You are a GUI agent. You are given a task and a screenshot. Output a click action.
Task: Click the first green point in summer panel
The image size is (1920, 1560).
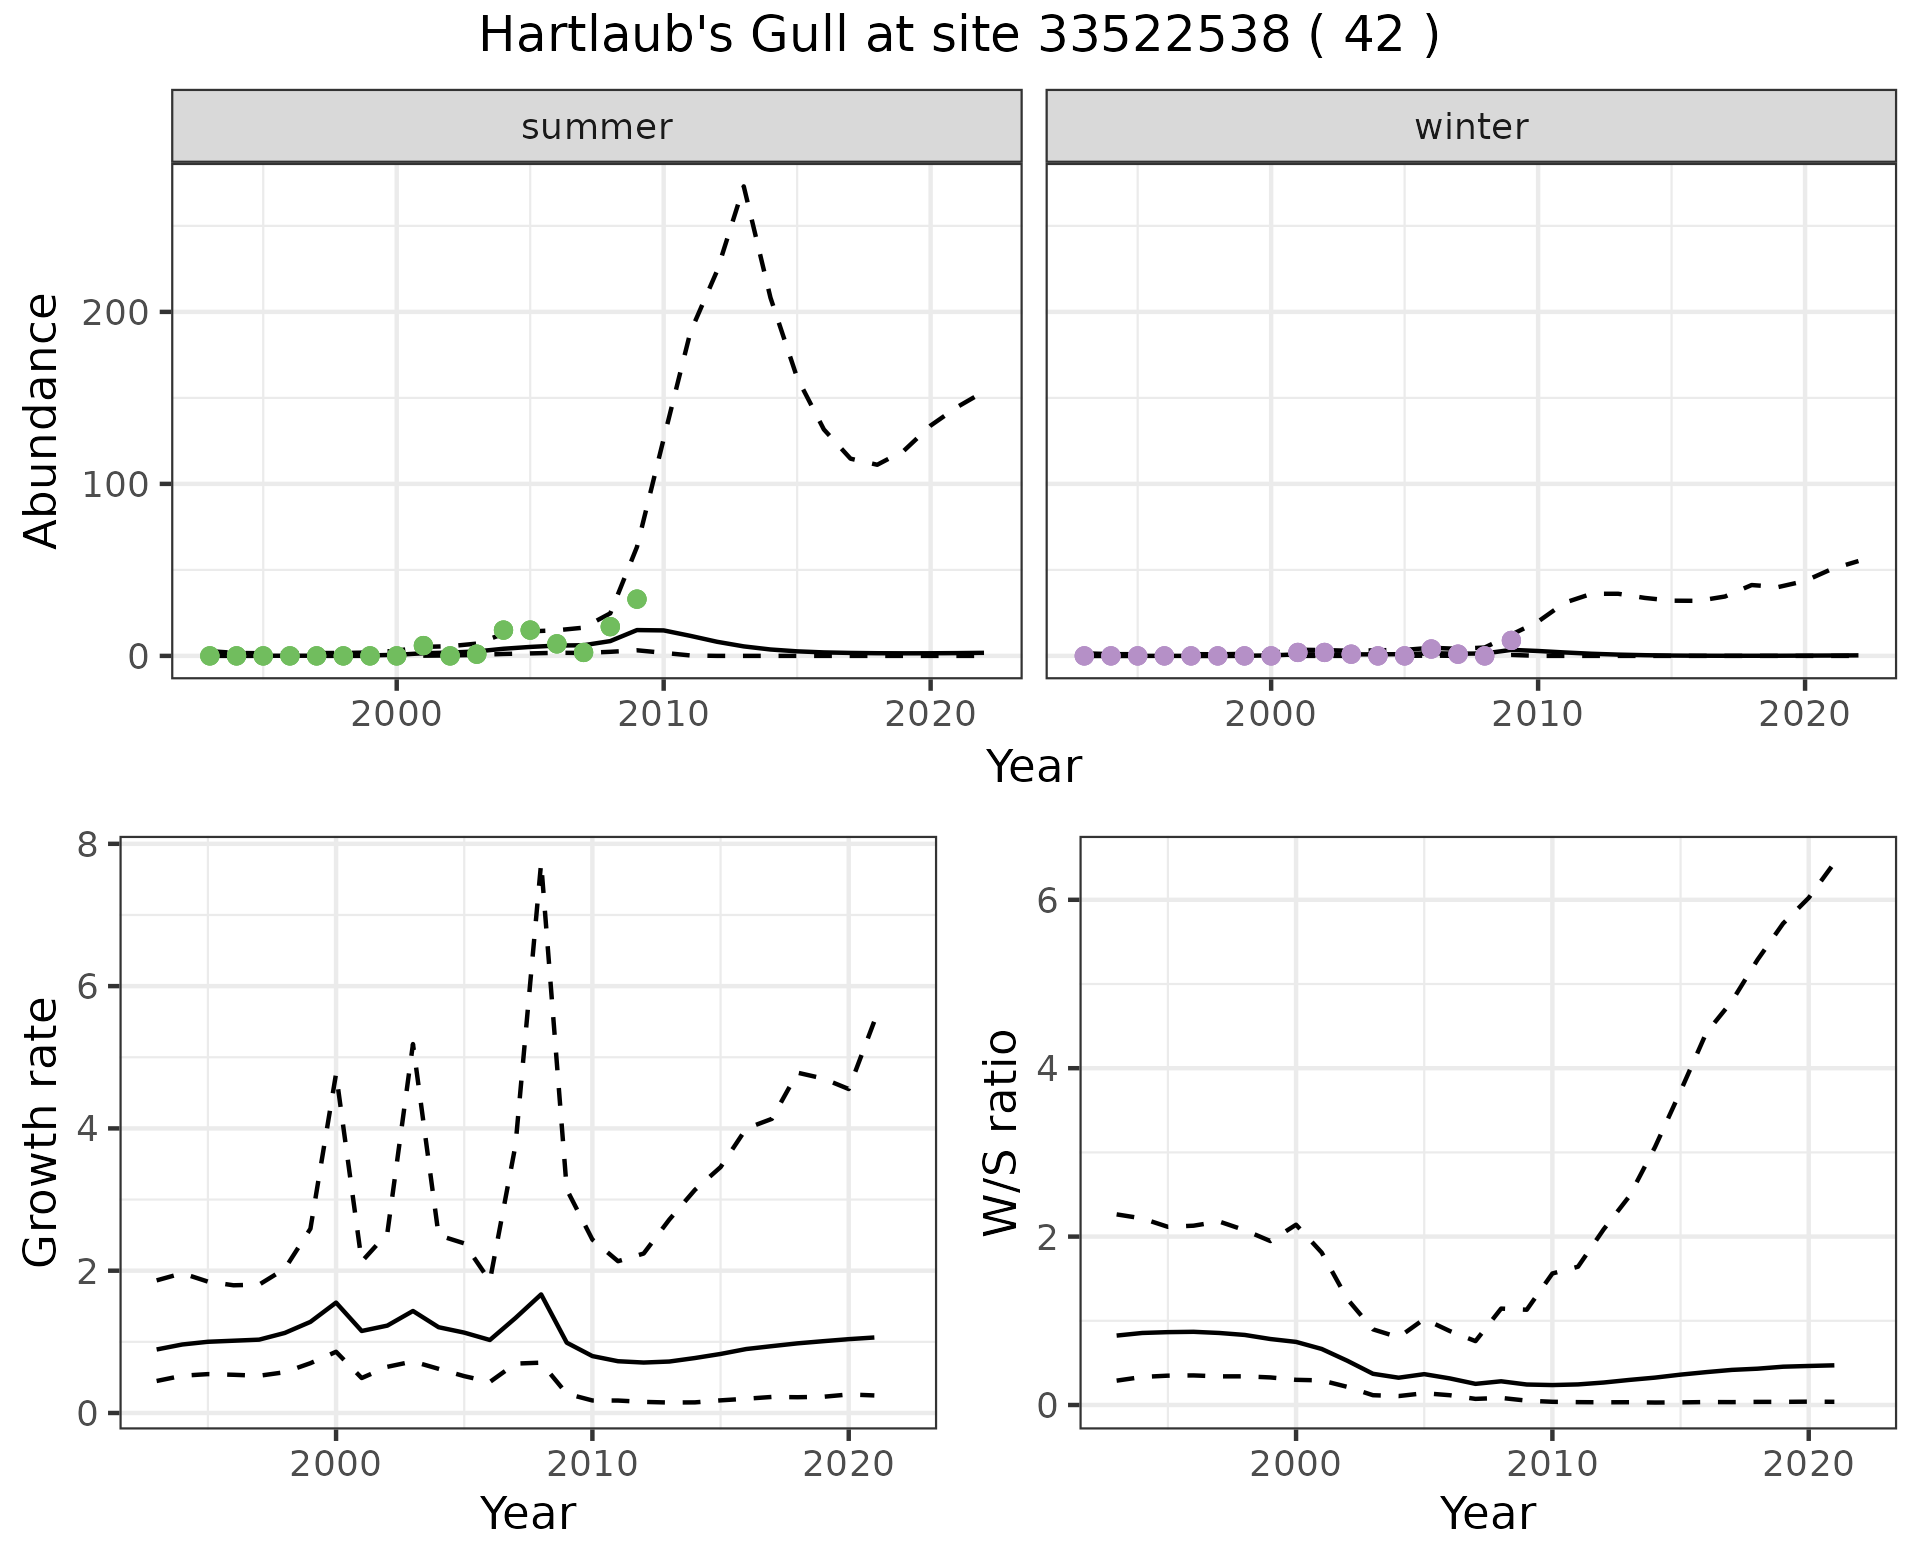209,656
